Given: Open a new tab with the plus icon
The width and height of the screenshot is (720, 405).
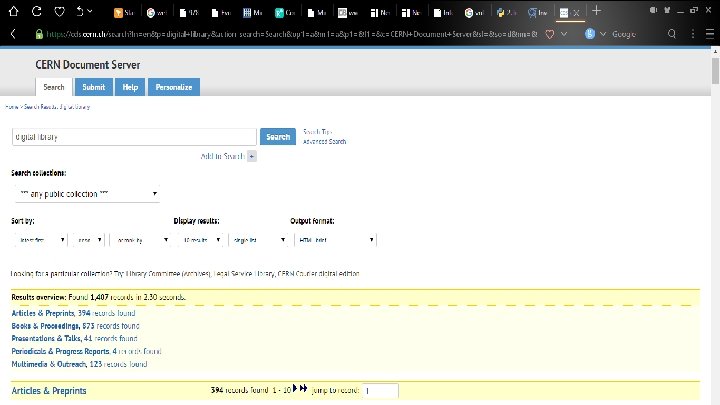Looking at the screenshot, I should coord(596,11).
